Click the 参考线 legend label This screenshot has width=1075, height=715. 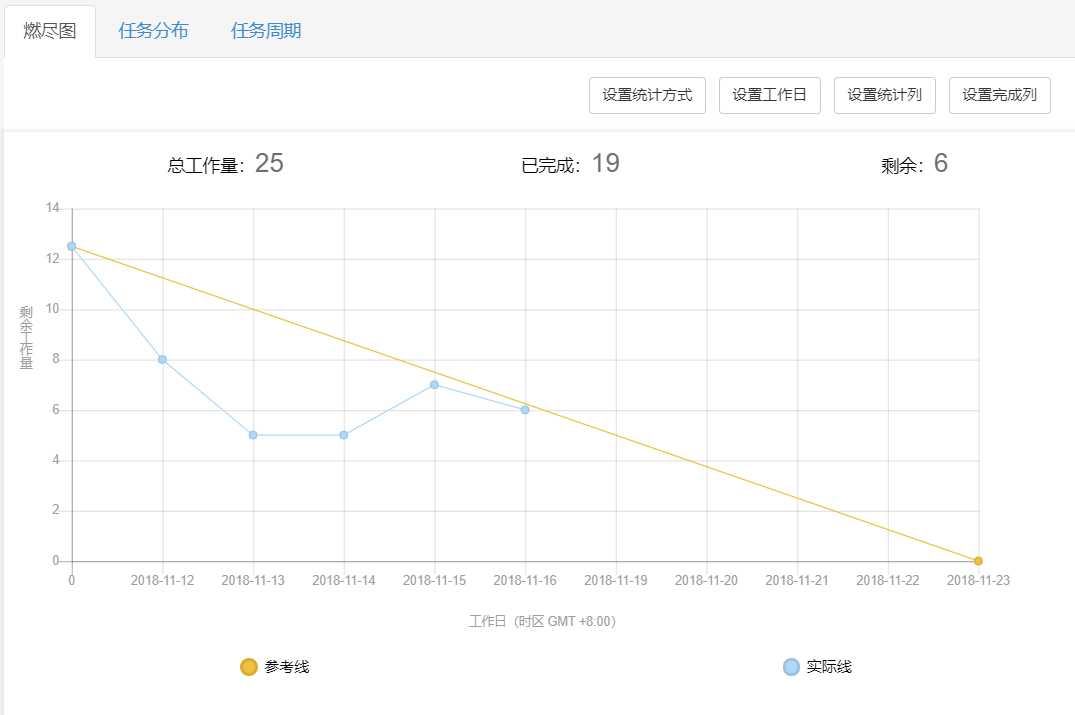pyautogui.click(x=287, y=666)
